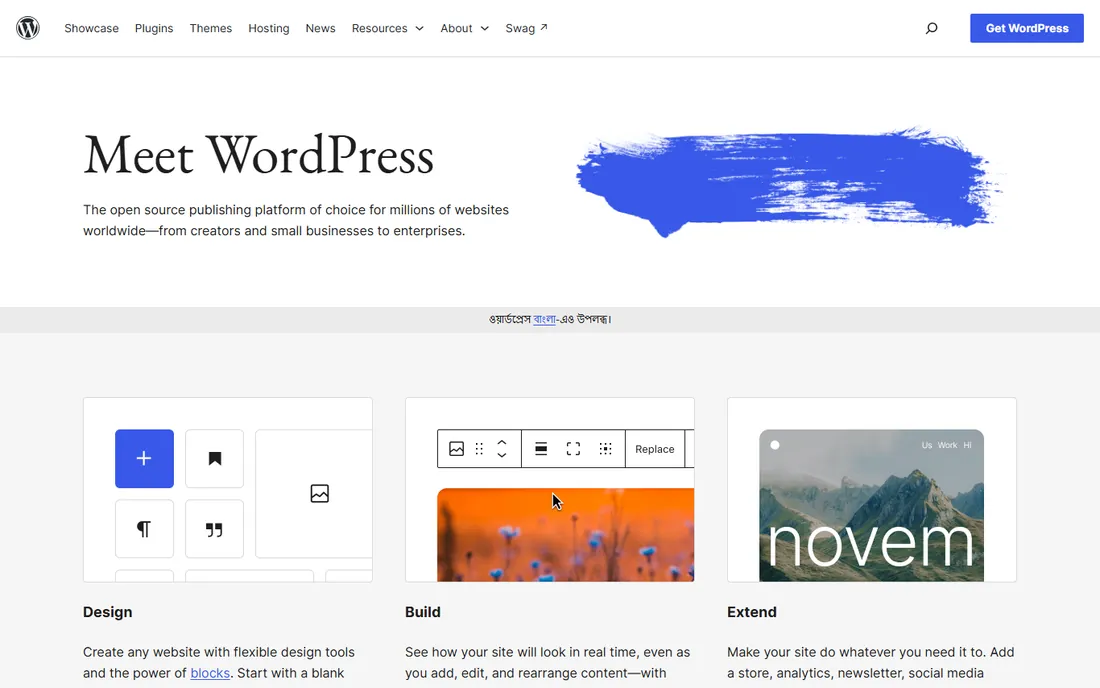Click the dotted grid icon before Replace
1100x688 pixels.
coord(605,449)
